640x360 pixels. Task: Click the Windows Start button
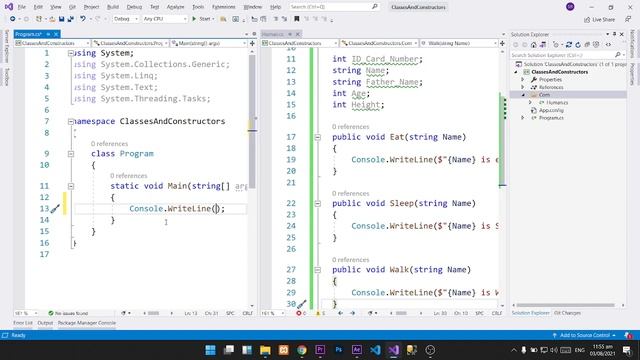(211, 350)
